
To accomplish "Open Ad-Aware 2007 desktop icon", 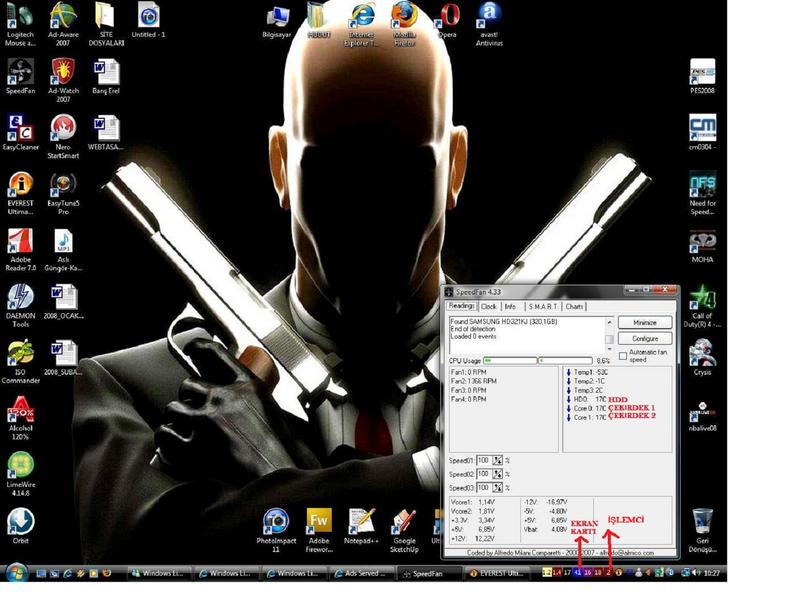I will point(63,23).
